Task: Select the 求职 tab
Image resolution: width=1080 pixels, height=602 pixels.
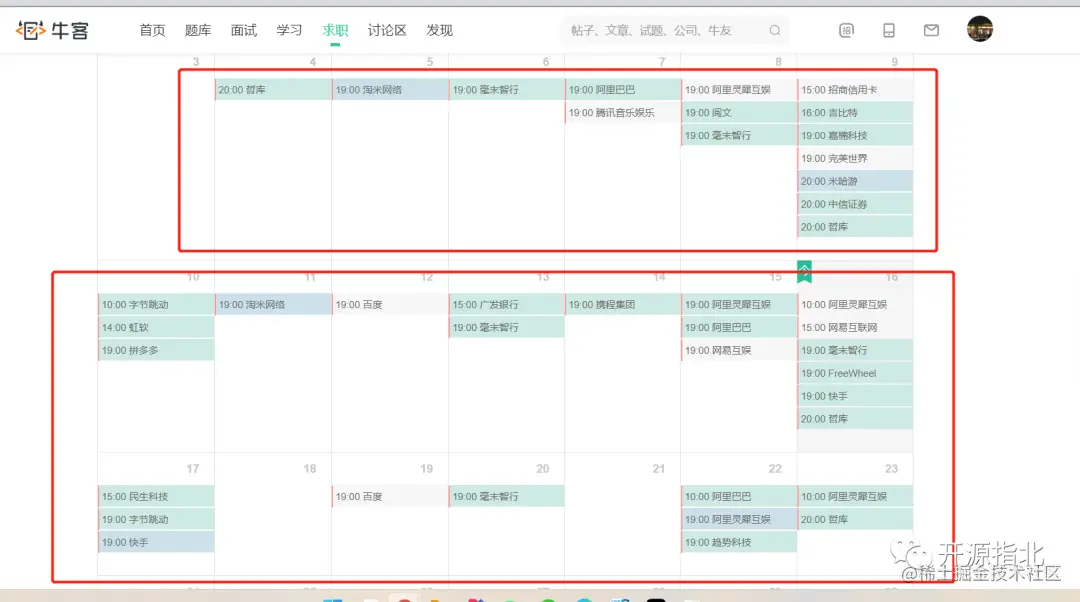Action: [x=335, y=30]
